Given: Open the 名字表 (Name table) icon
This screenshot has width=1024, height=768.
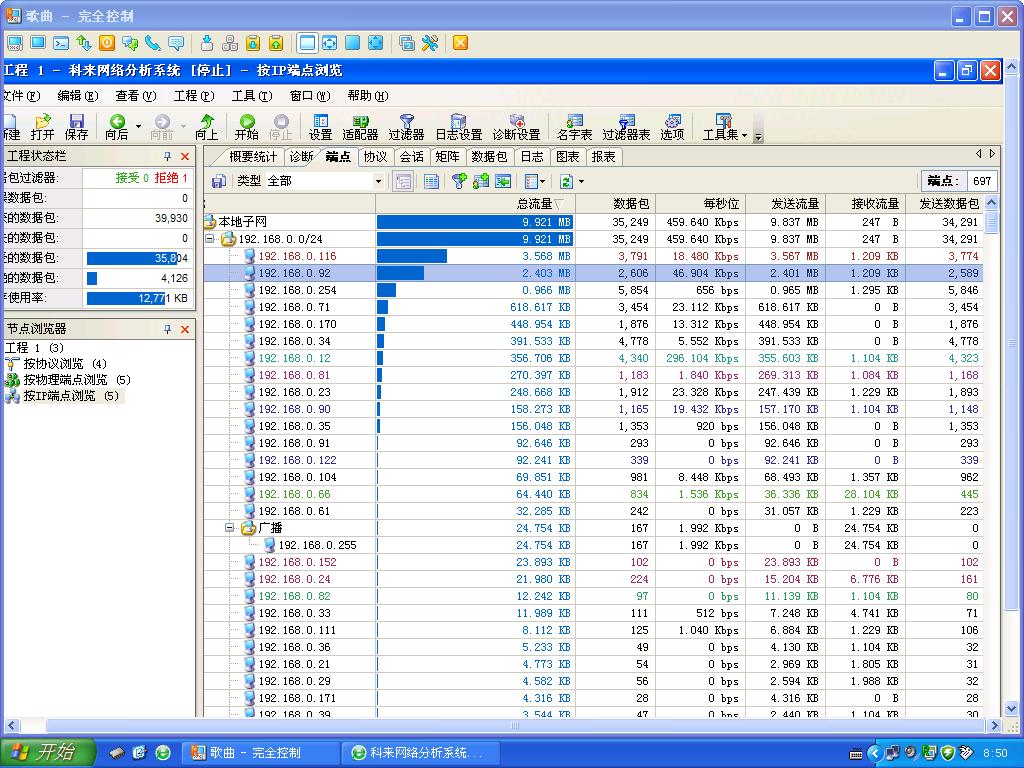Looking at the screenshot, I should (574, 126).
